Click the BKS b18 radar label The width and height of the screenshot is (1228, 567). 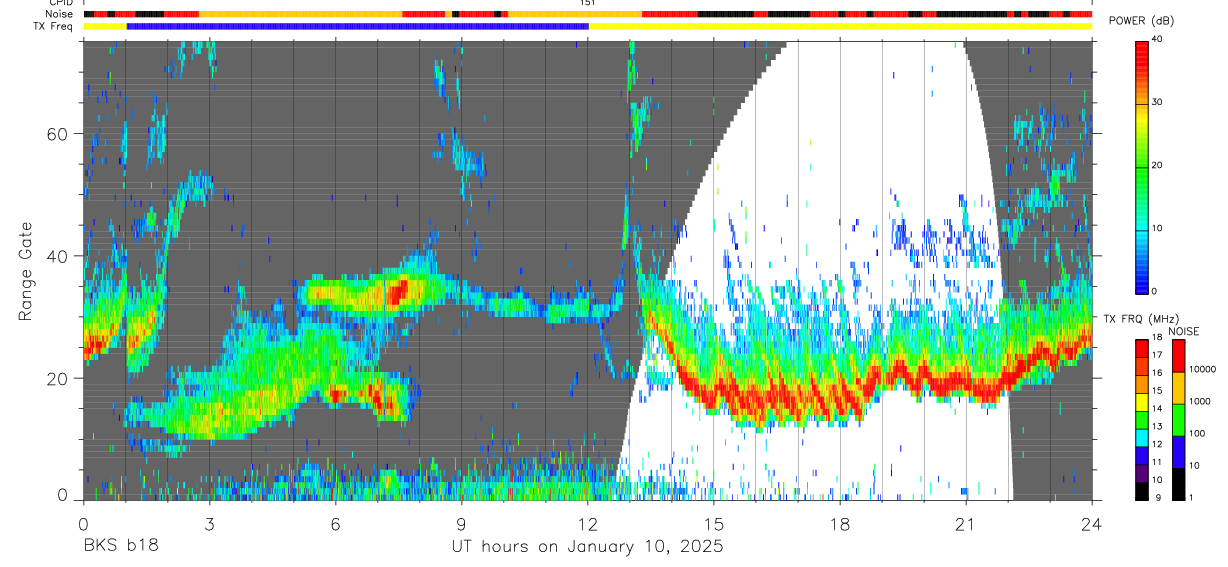[x=120, y=547]
